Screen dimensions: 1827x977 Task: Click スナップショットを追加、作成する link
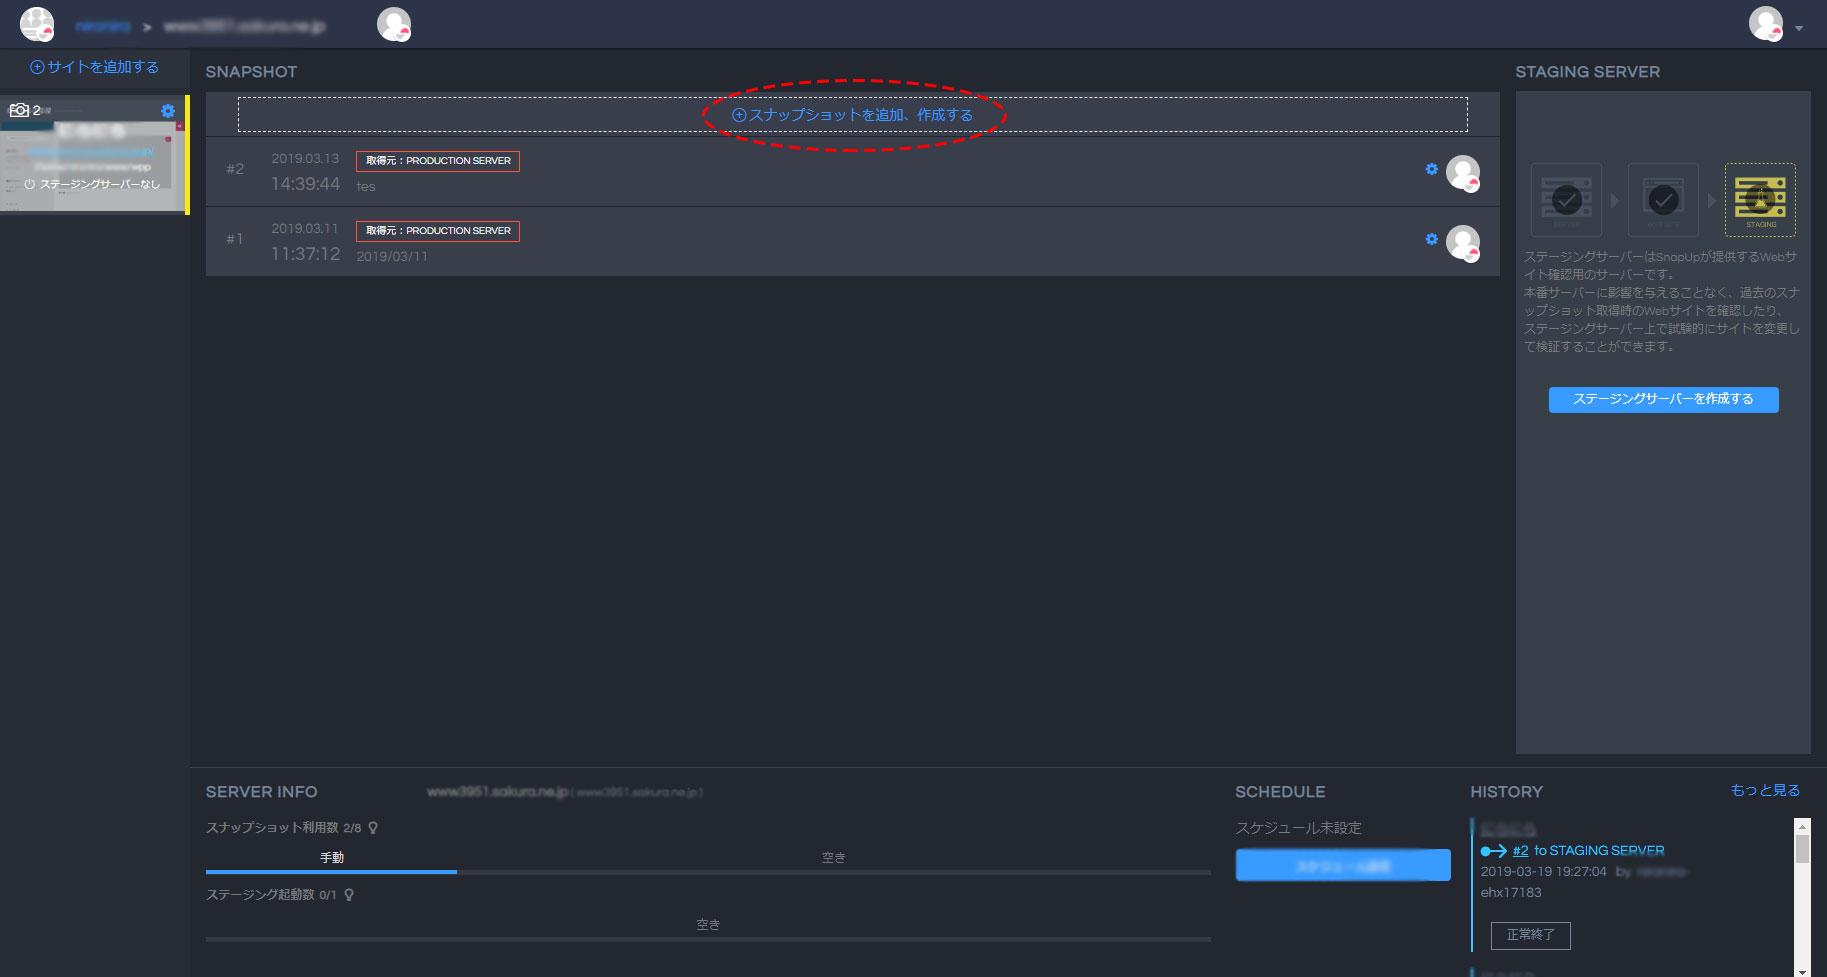tap(852, 115)
